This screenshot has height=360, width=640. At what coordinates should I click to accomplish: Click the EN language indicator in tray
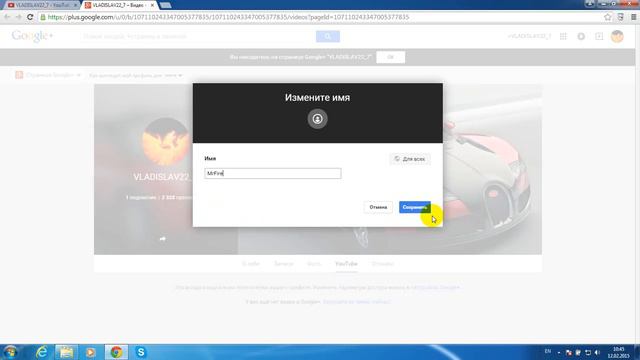click(548, 351)
